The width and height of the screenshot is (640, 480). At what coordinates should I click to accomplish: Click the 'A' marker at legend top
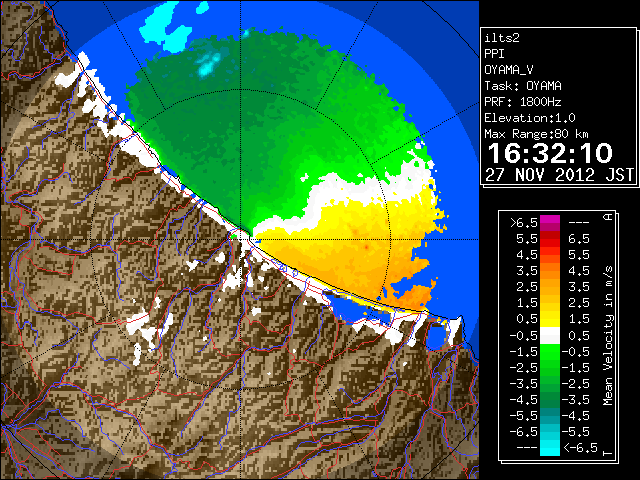coord(608,216)
